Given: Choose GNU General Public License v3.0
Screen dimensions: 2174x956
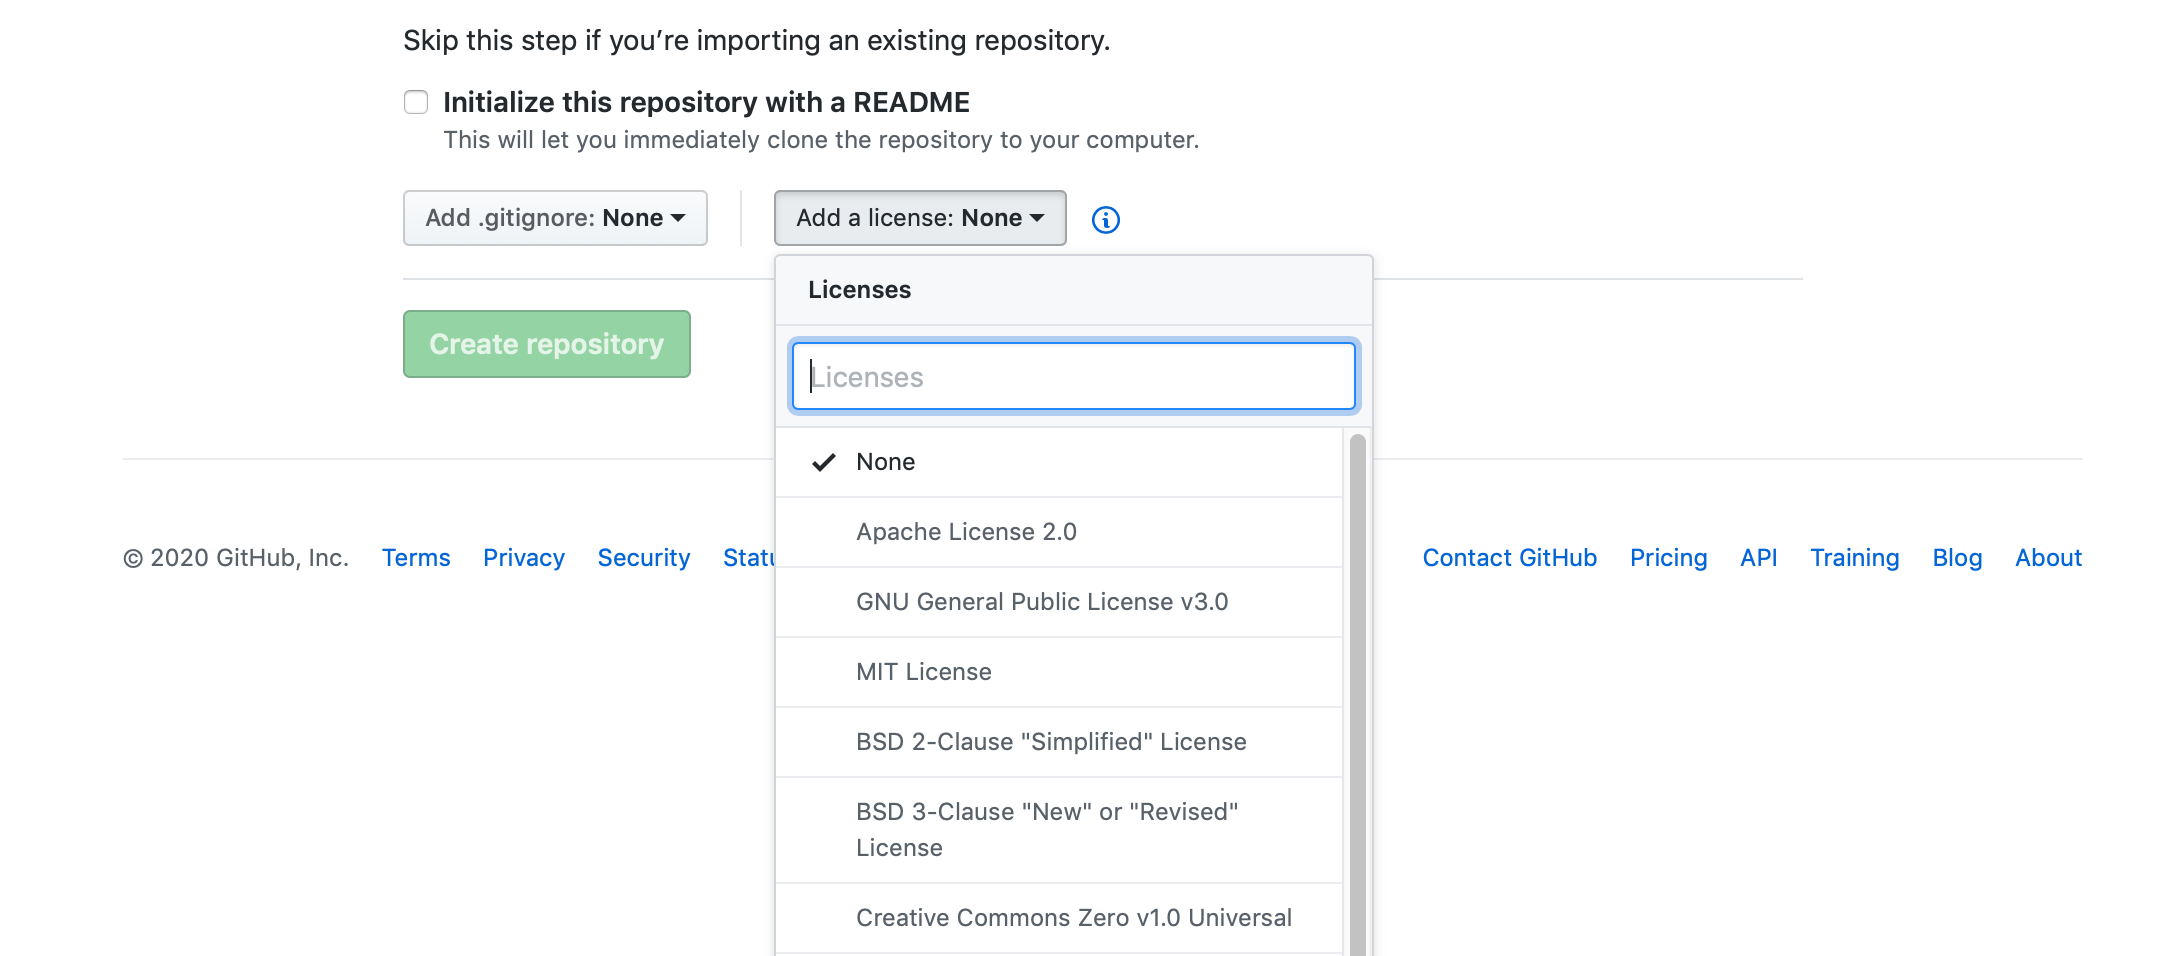Looking at the screenshot, I should 1059,602.
